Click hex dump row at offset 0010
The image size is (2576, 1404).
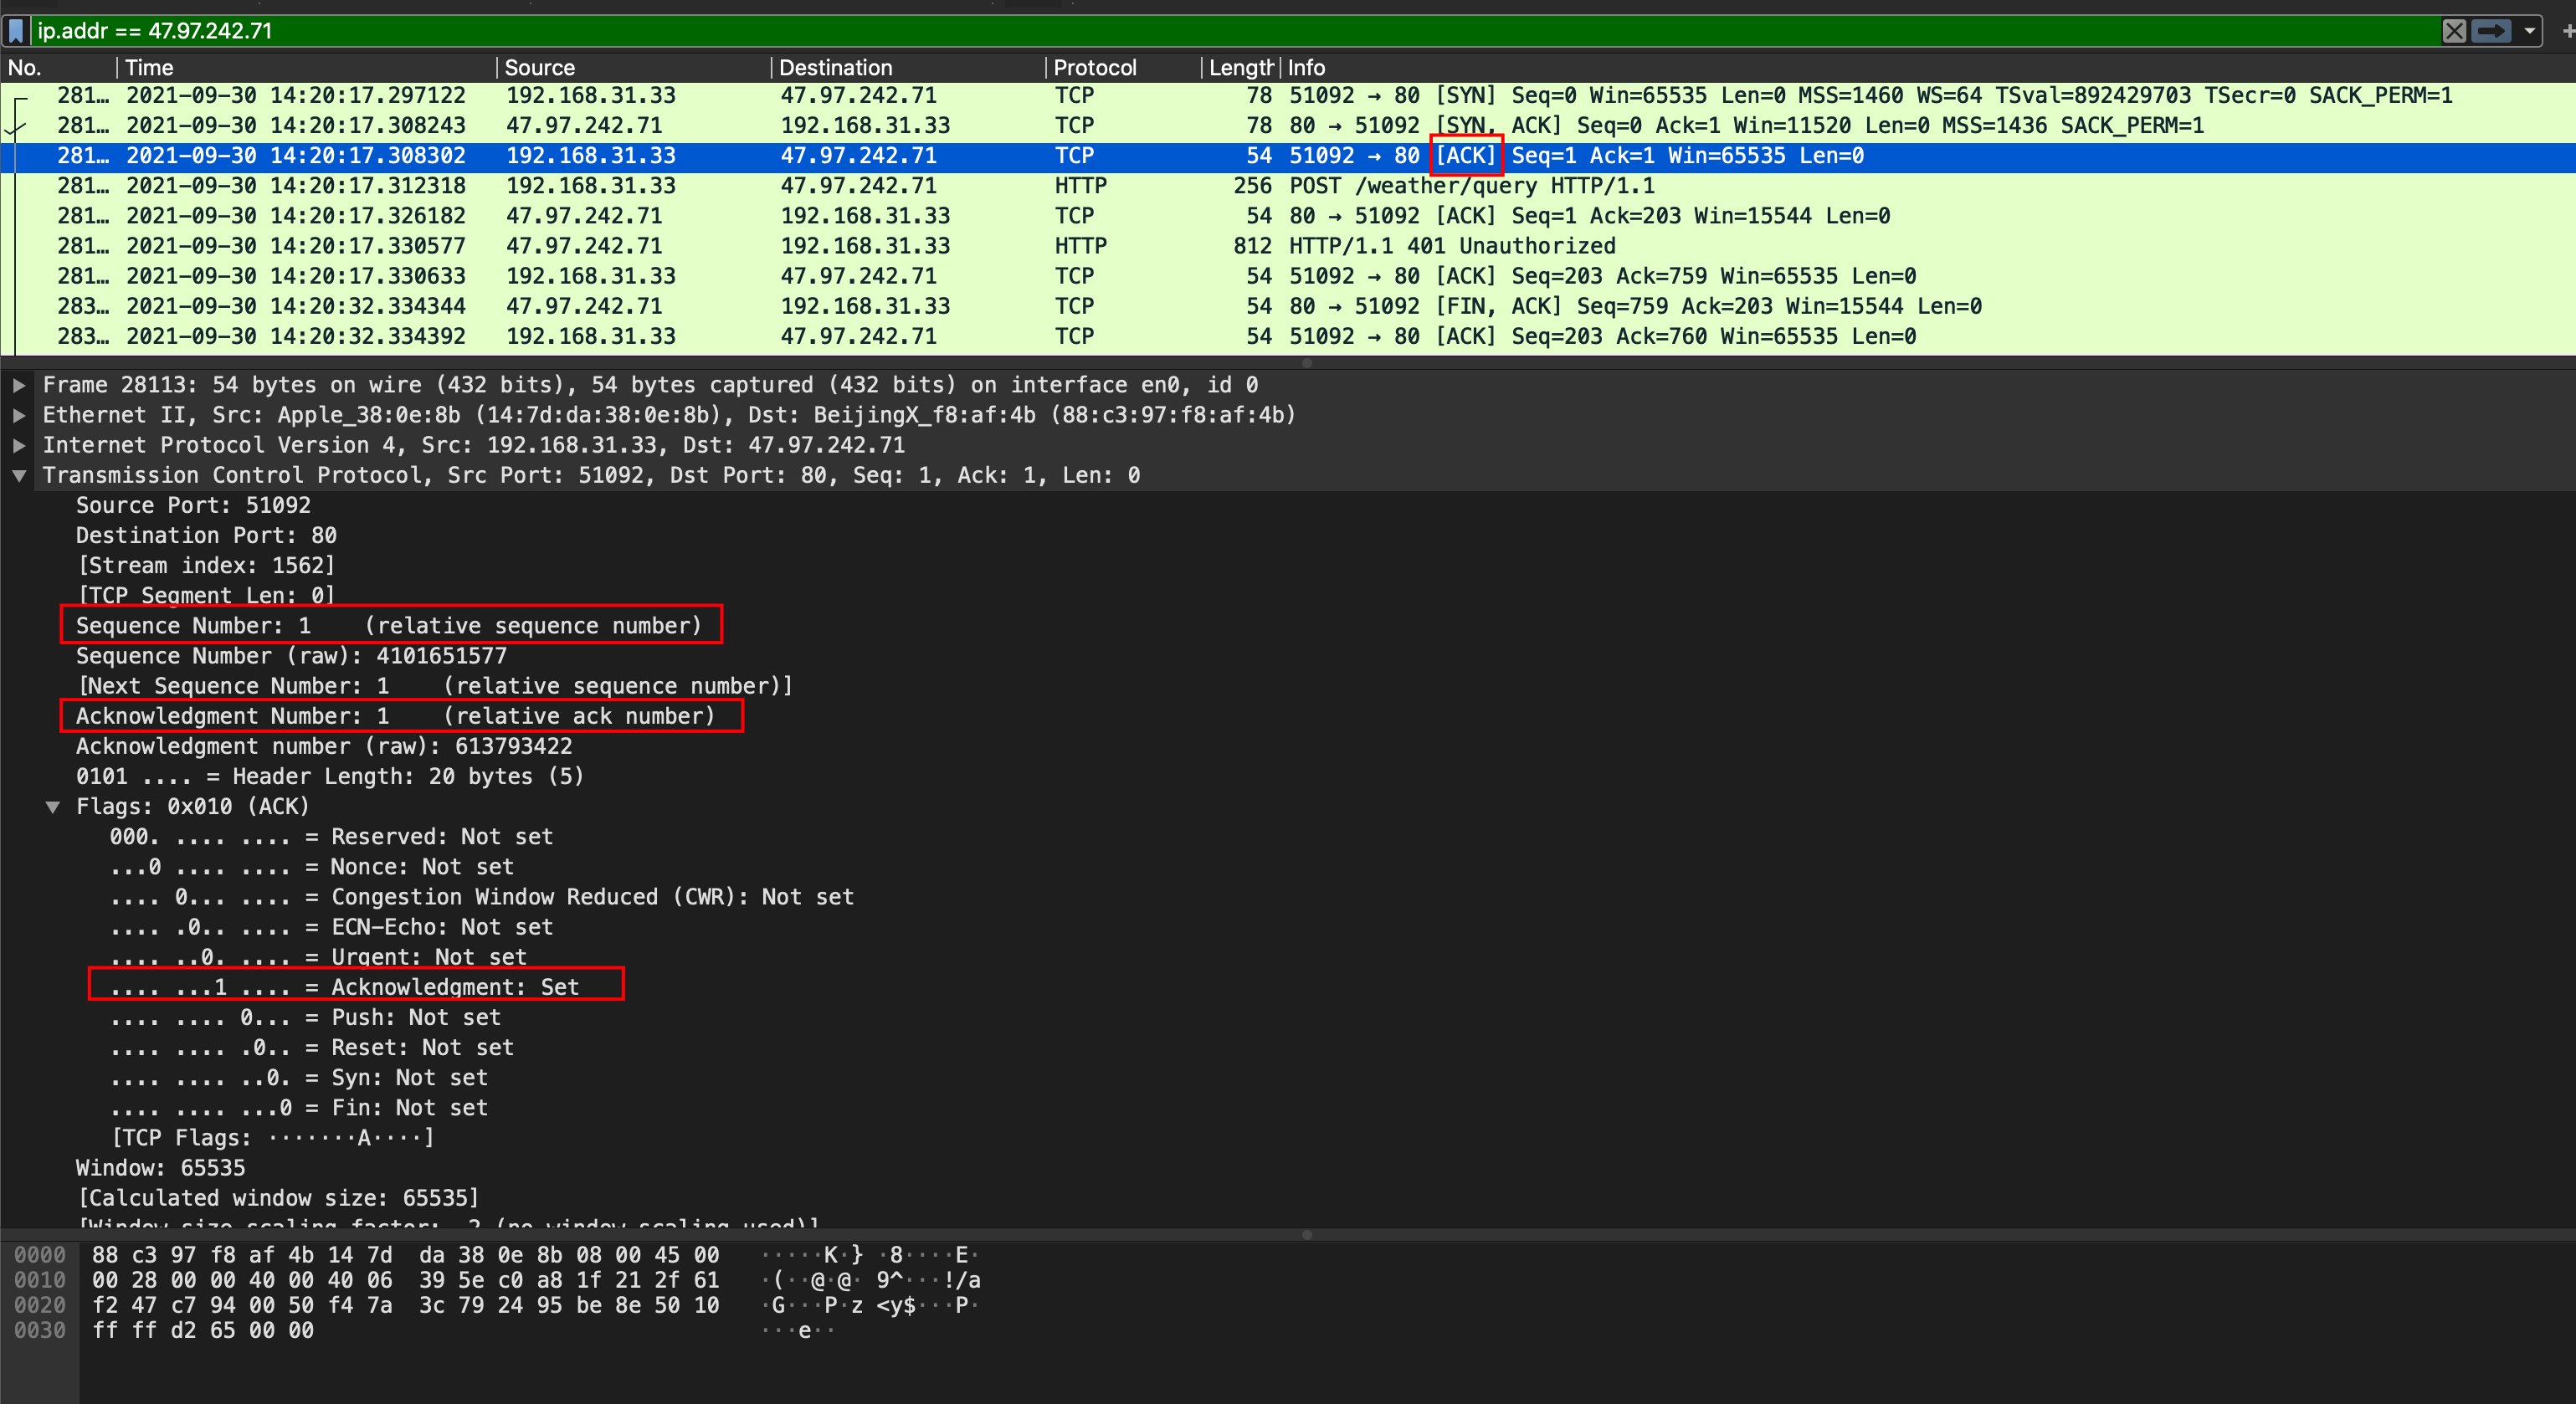(405, 1280)
